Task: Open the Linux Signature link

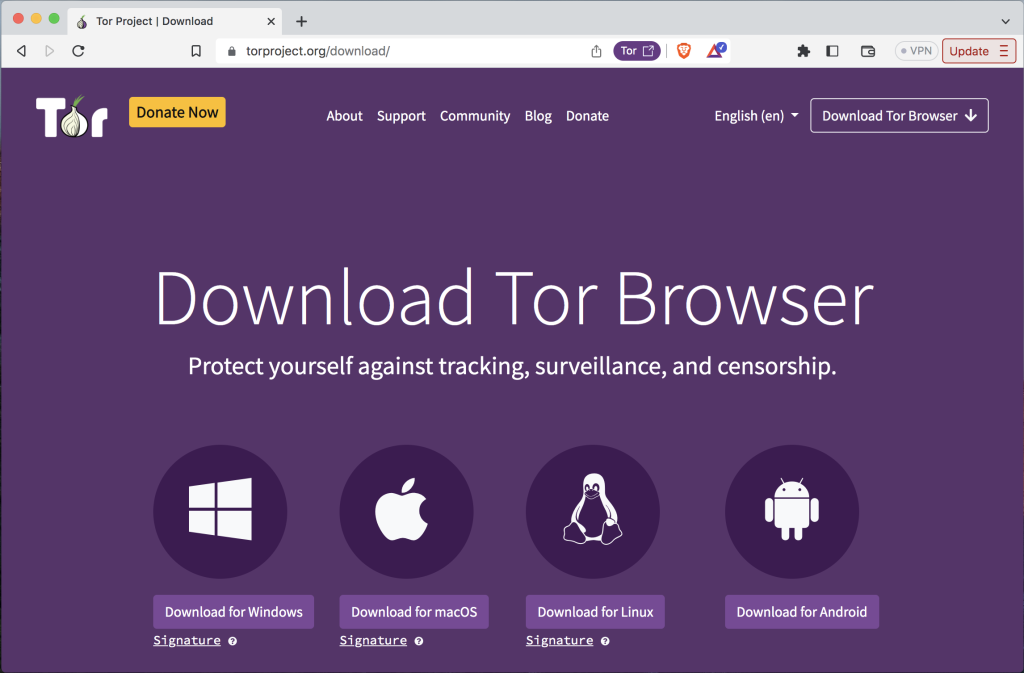Action: (x=560, y=640)
